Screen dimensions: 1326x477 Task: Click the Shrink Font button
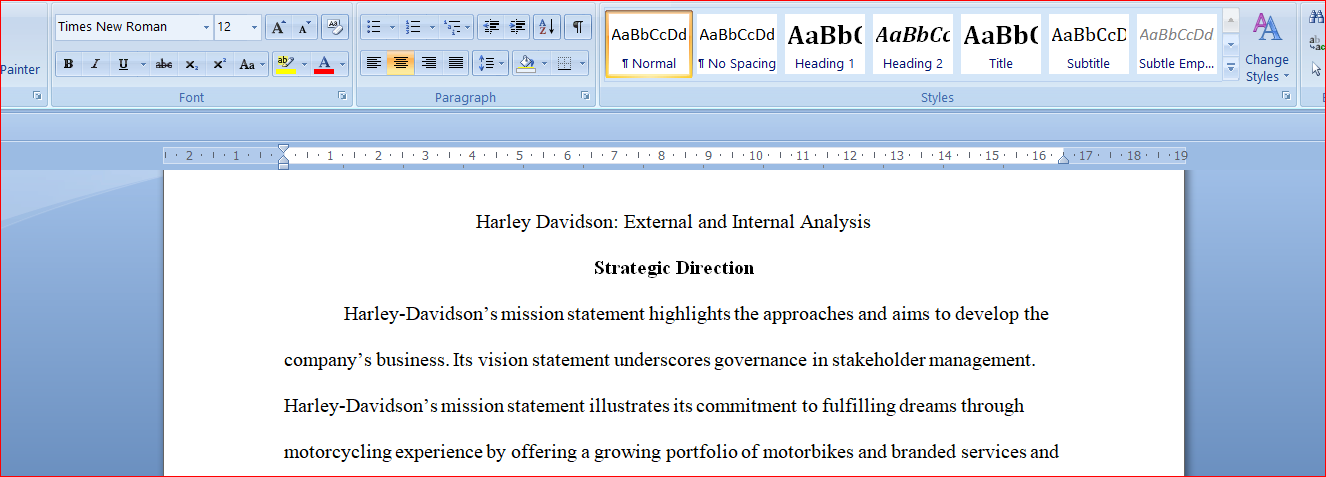click(x=303, y=27)
